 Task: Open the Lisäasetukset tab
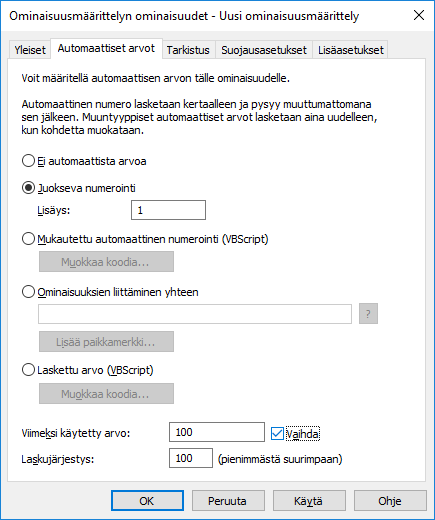350,50
